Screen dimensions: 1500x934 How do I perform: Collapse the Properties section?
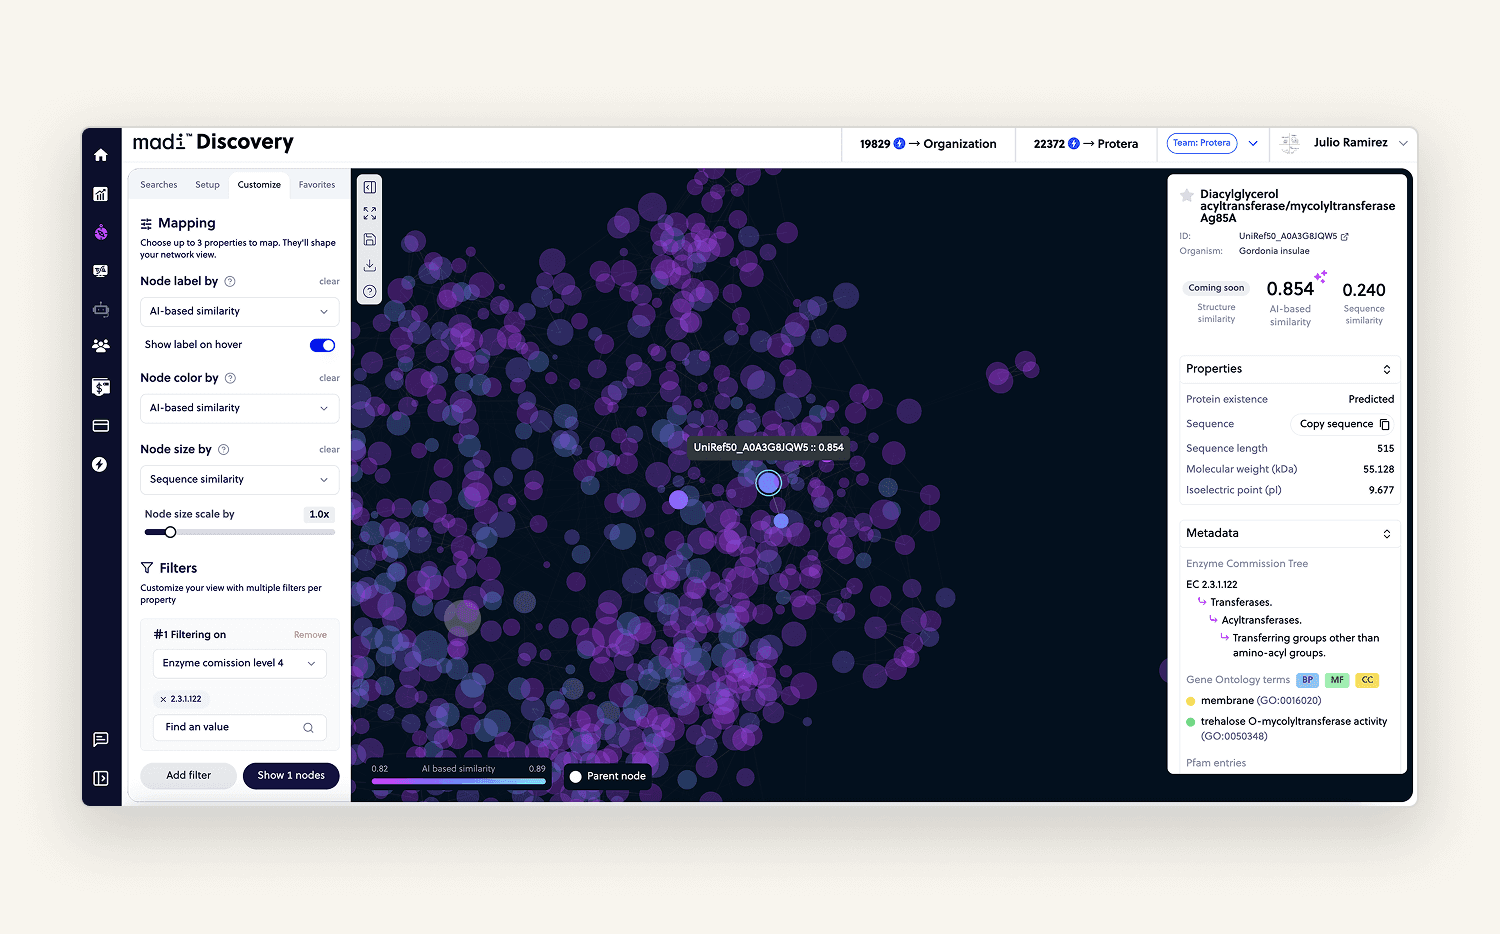point(1386,370)
